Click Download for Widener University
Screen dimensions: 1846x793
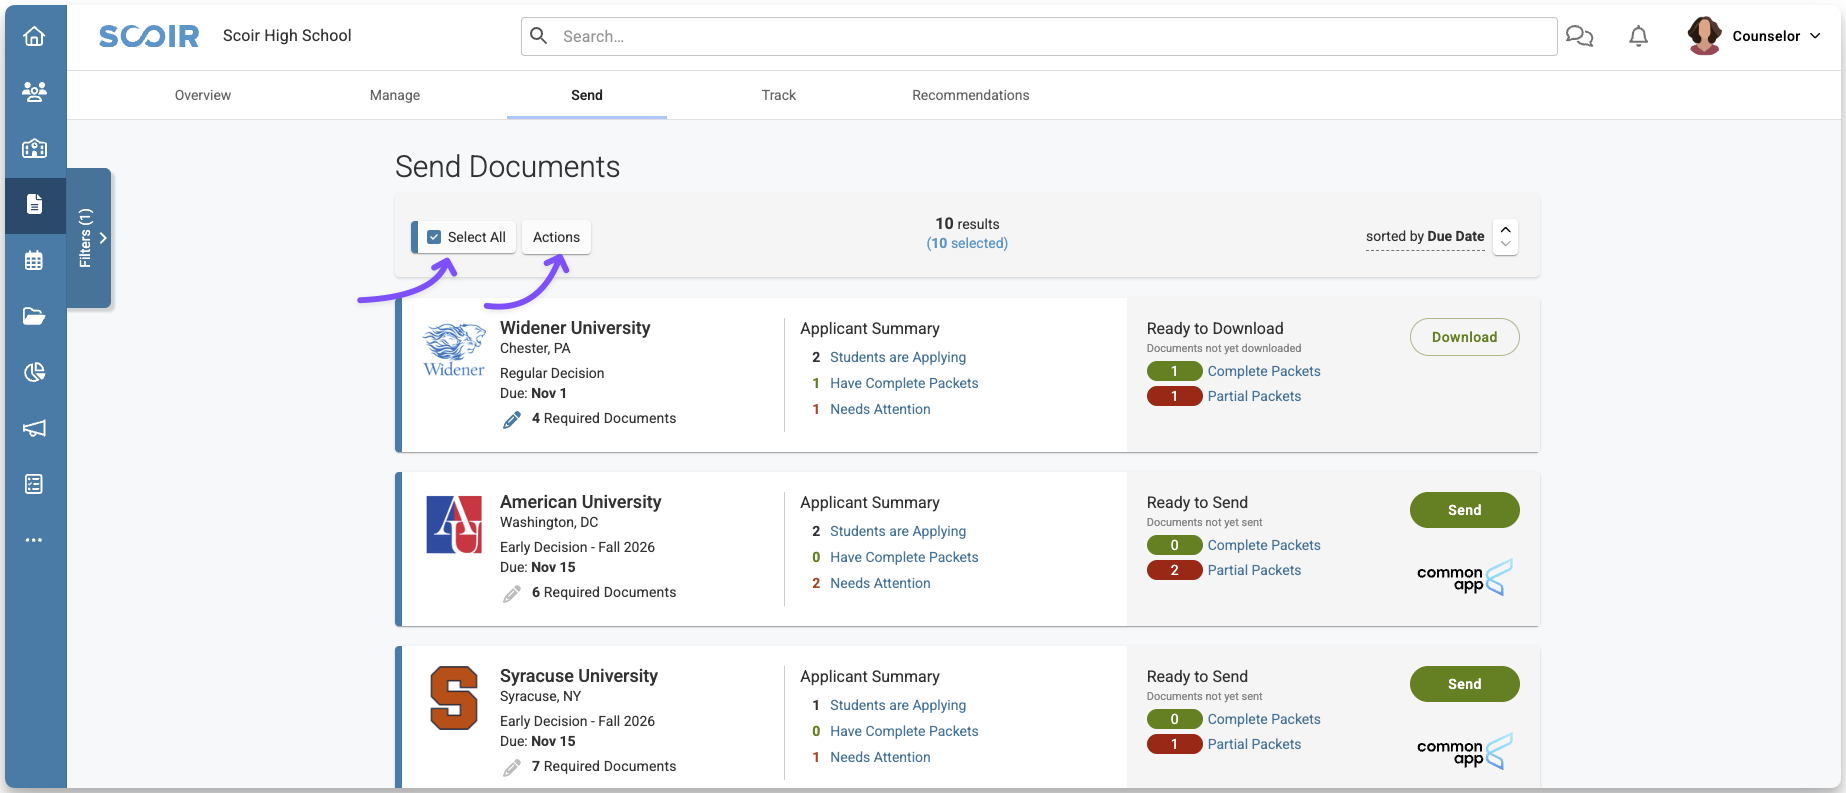pos(1465,337)
